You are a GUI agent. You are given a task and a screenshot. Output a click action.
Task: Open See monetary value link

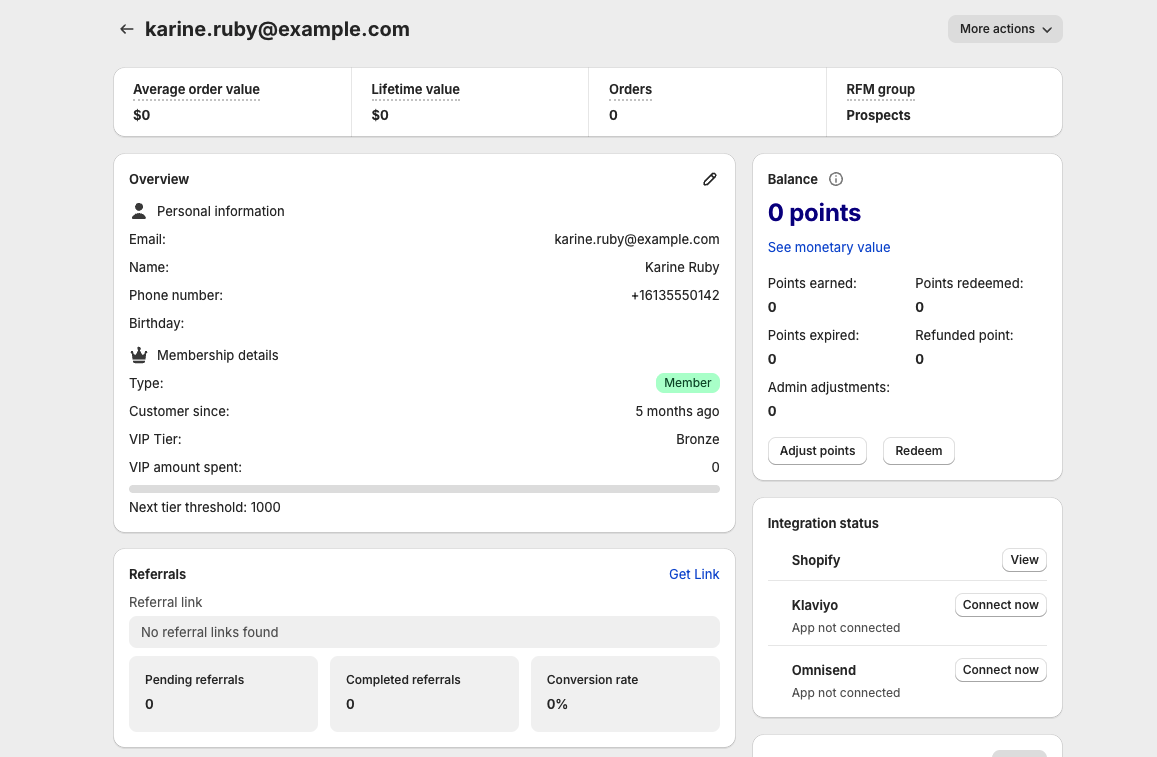828,247
